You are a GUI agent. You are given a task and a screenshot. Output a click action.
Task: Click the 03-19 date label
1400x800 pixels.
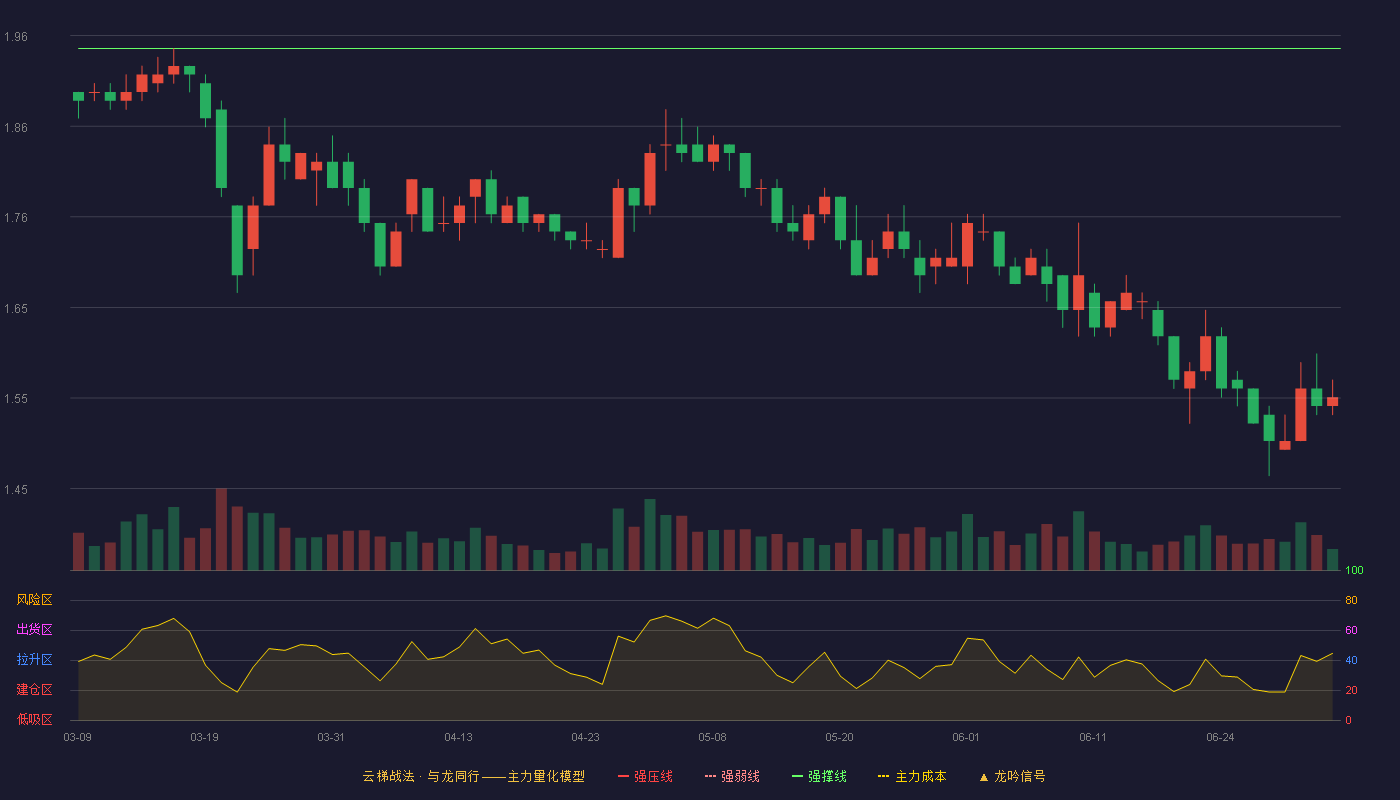point(205,737)
